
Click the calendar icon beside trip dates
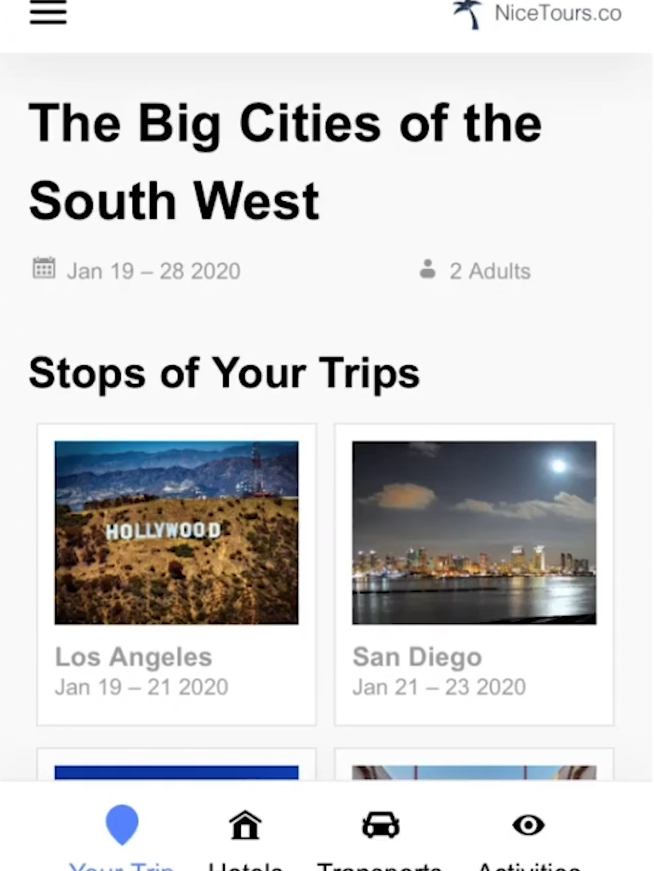(44, 268)
